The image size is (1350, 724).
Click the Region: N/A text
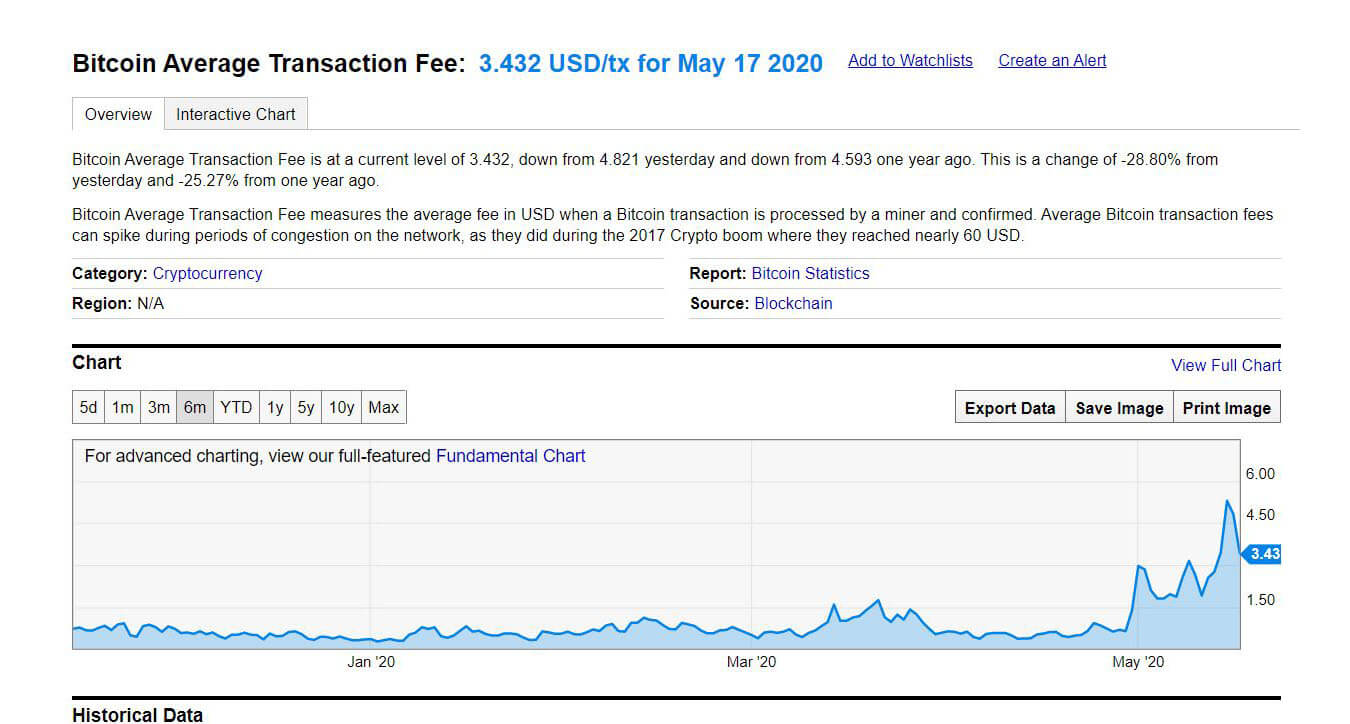tap(118, 303)
